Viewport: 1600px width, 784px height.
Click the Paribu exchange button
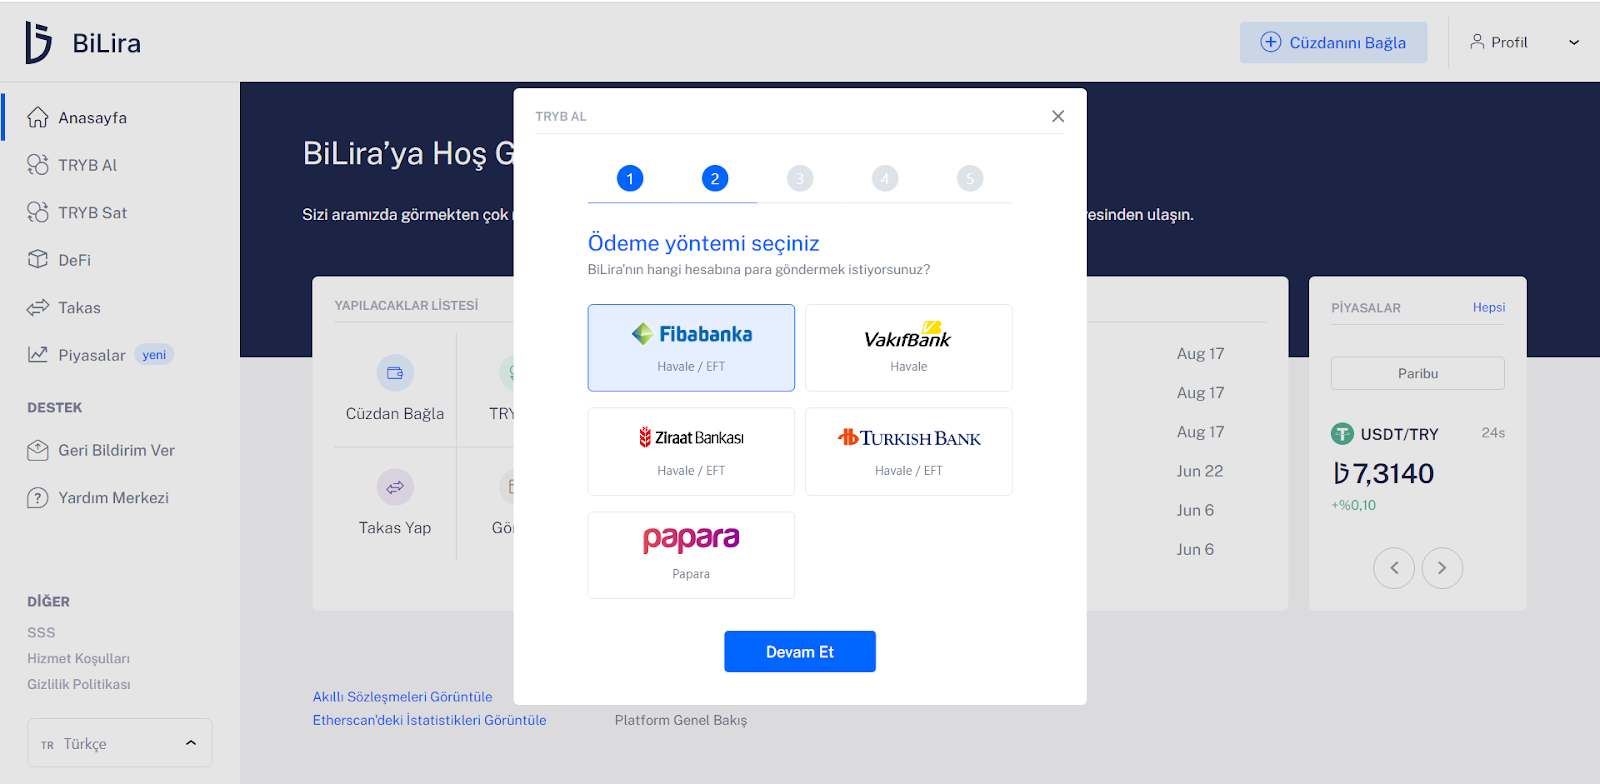point(1418,373)
